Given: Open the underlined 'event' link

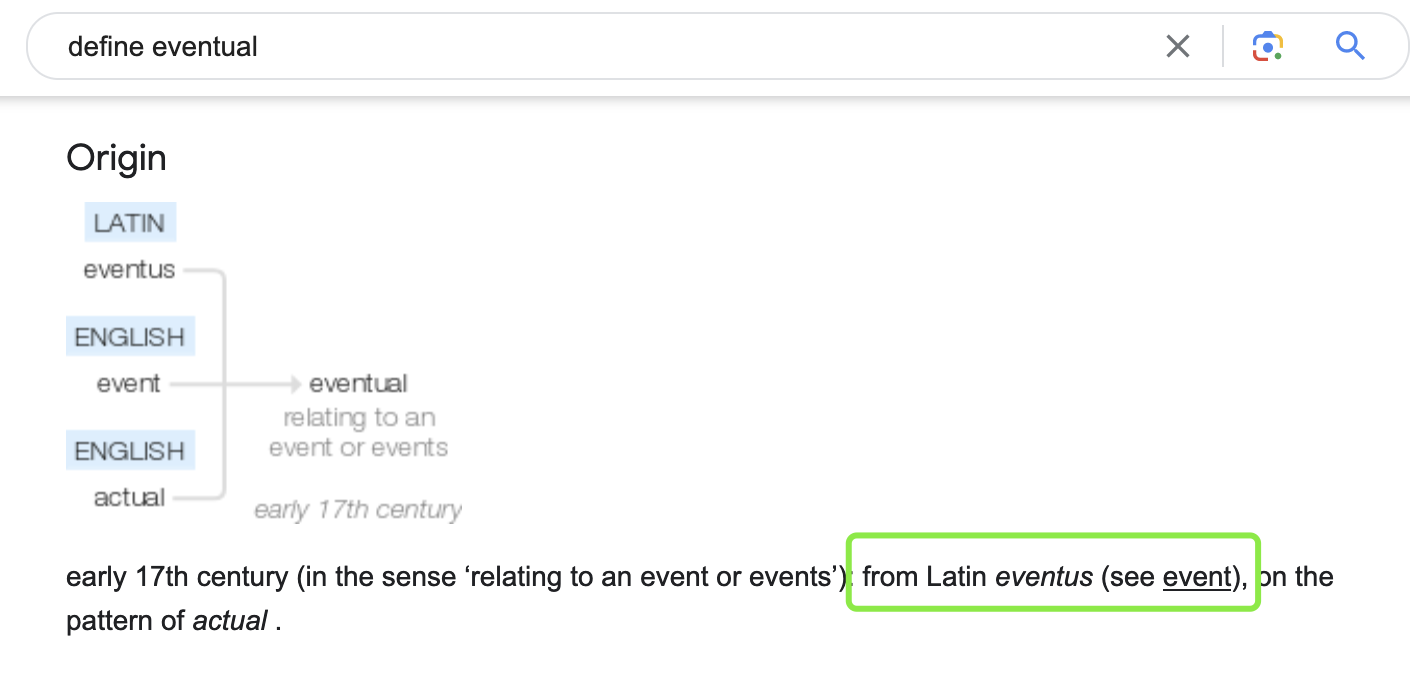Looking at the screenshot, I should (1196, 577).
